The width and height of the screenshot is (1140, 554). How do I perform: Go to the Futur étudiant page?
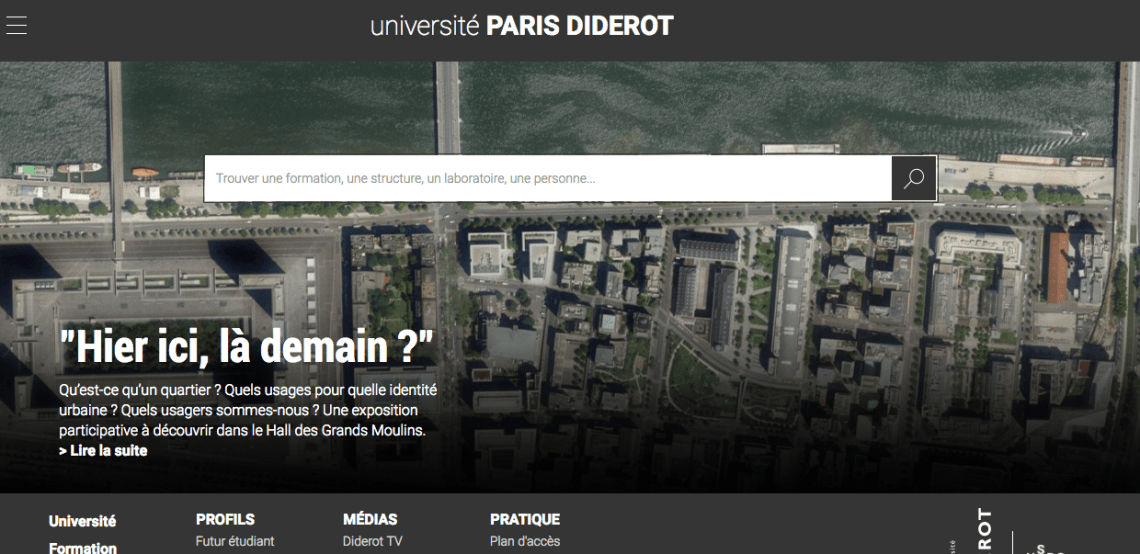click(235, 542)
